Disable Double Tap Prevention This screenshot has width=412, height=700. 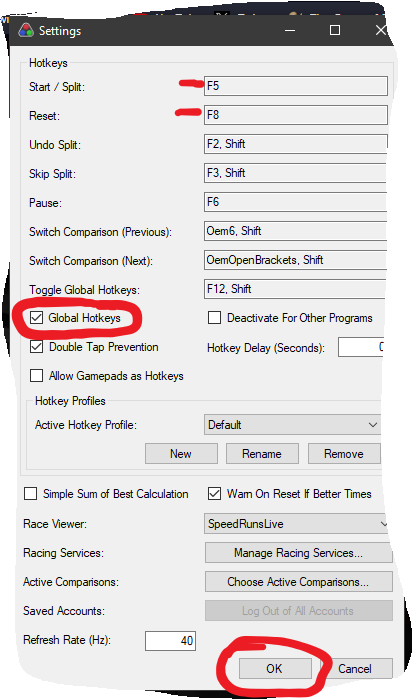pyautogui.click(x=36, y=347)
